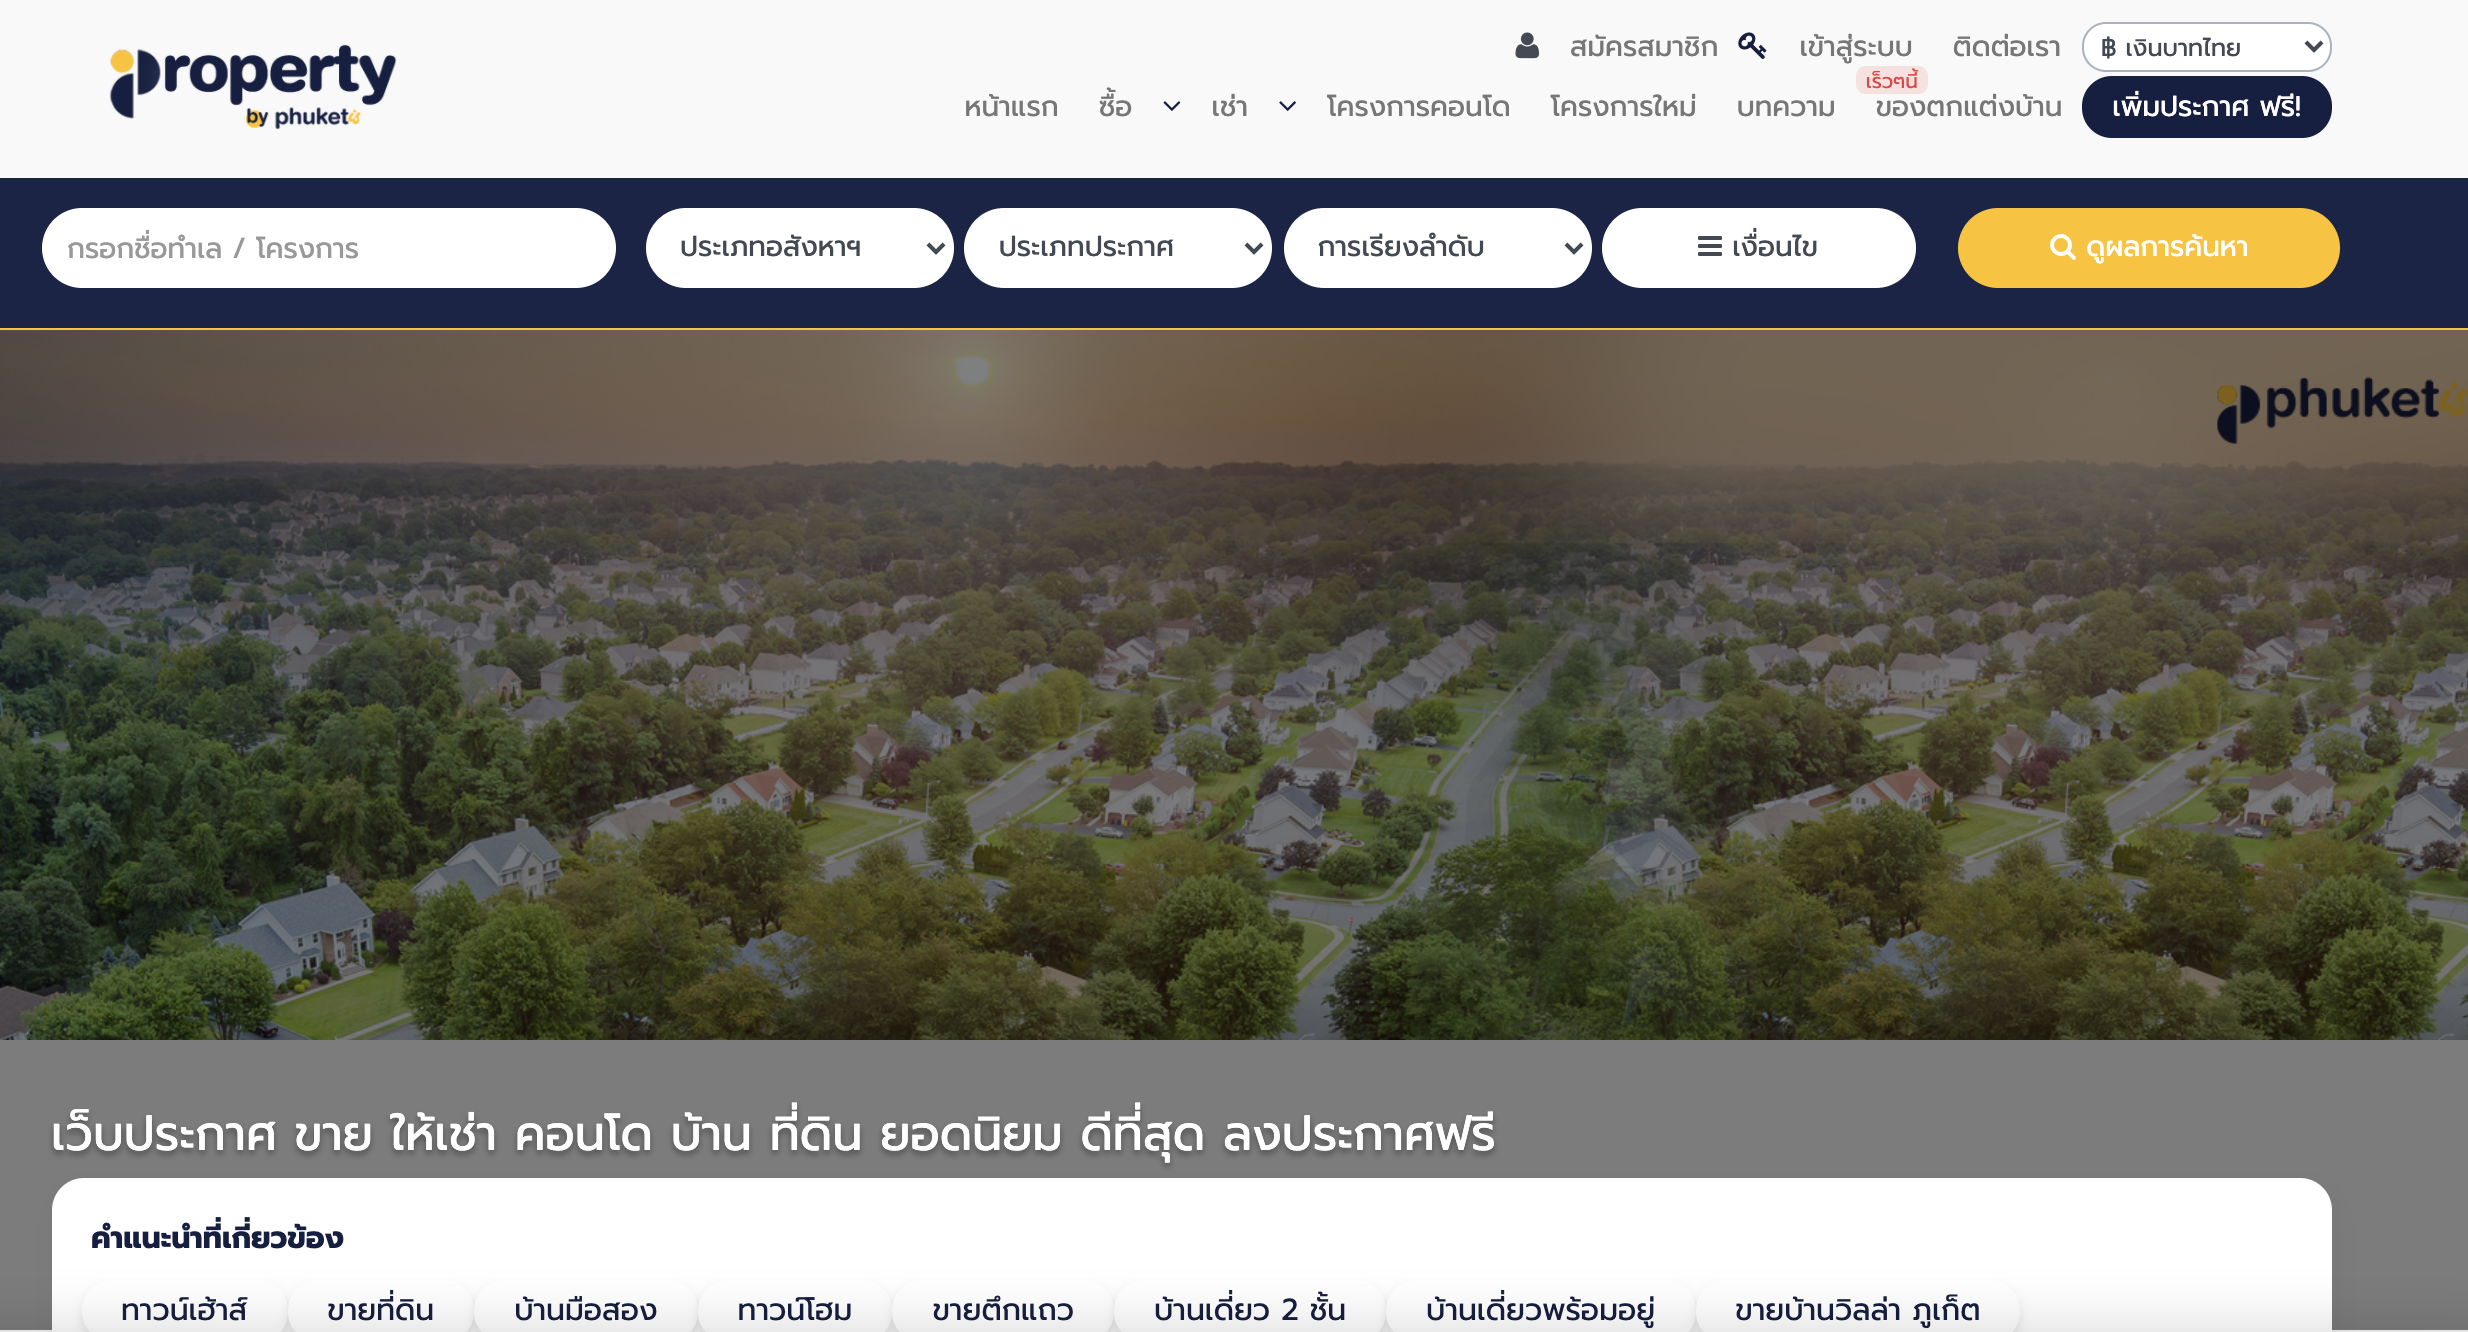This screenshot has height=1332, width=2468.
Task: Open โครงการใหม่ menu item
Action: click(x=1623, y=107)
